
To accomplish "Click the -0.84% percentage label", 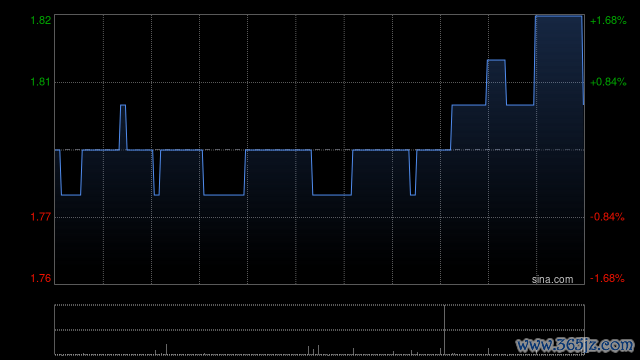I will pyautogui.click(x=607, y=217).
